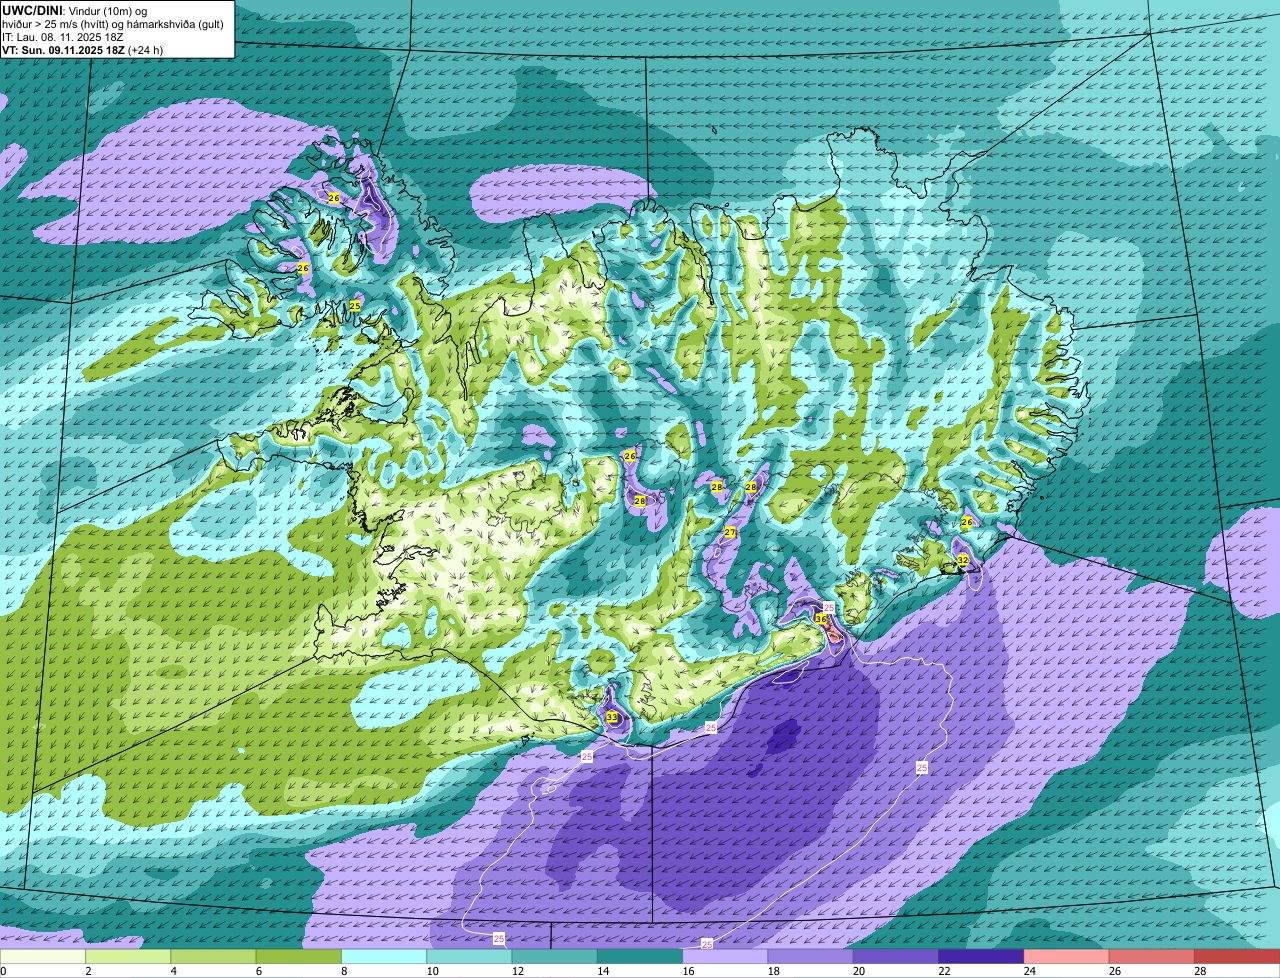Click the 6–8 m/s olive green legend swatch

coord(299,956)
